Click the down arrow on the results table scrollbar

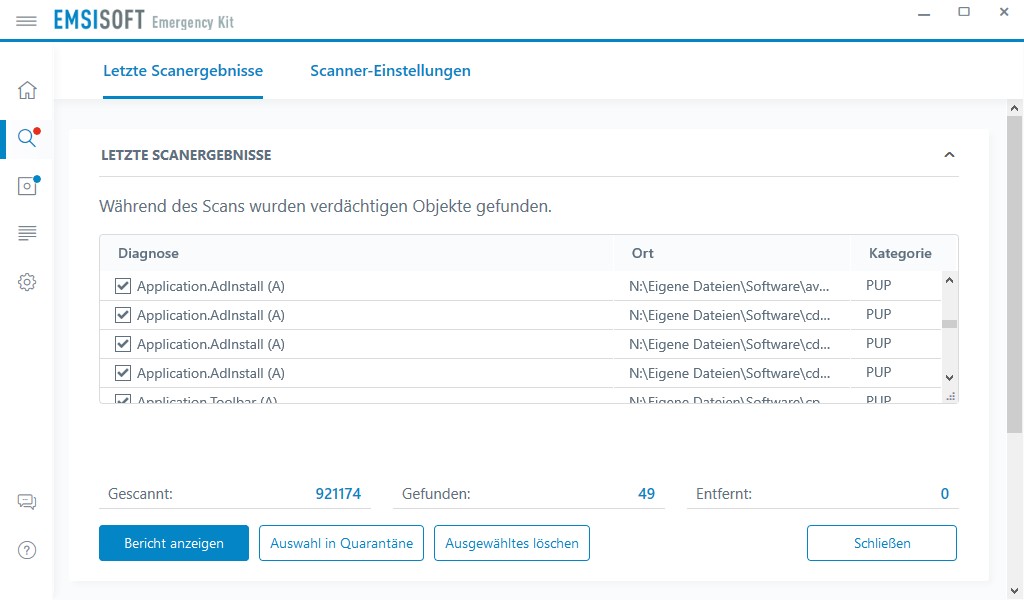pos(948,377)
